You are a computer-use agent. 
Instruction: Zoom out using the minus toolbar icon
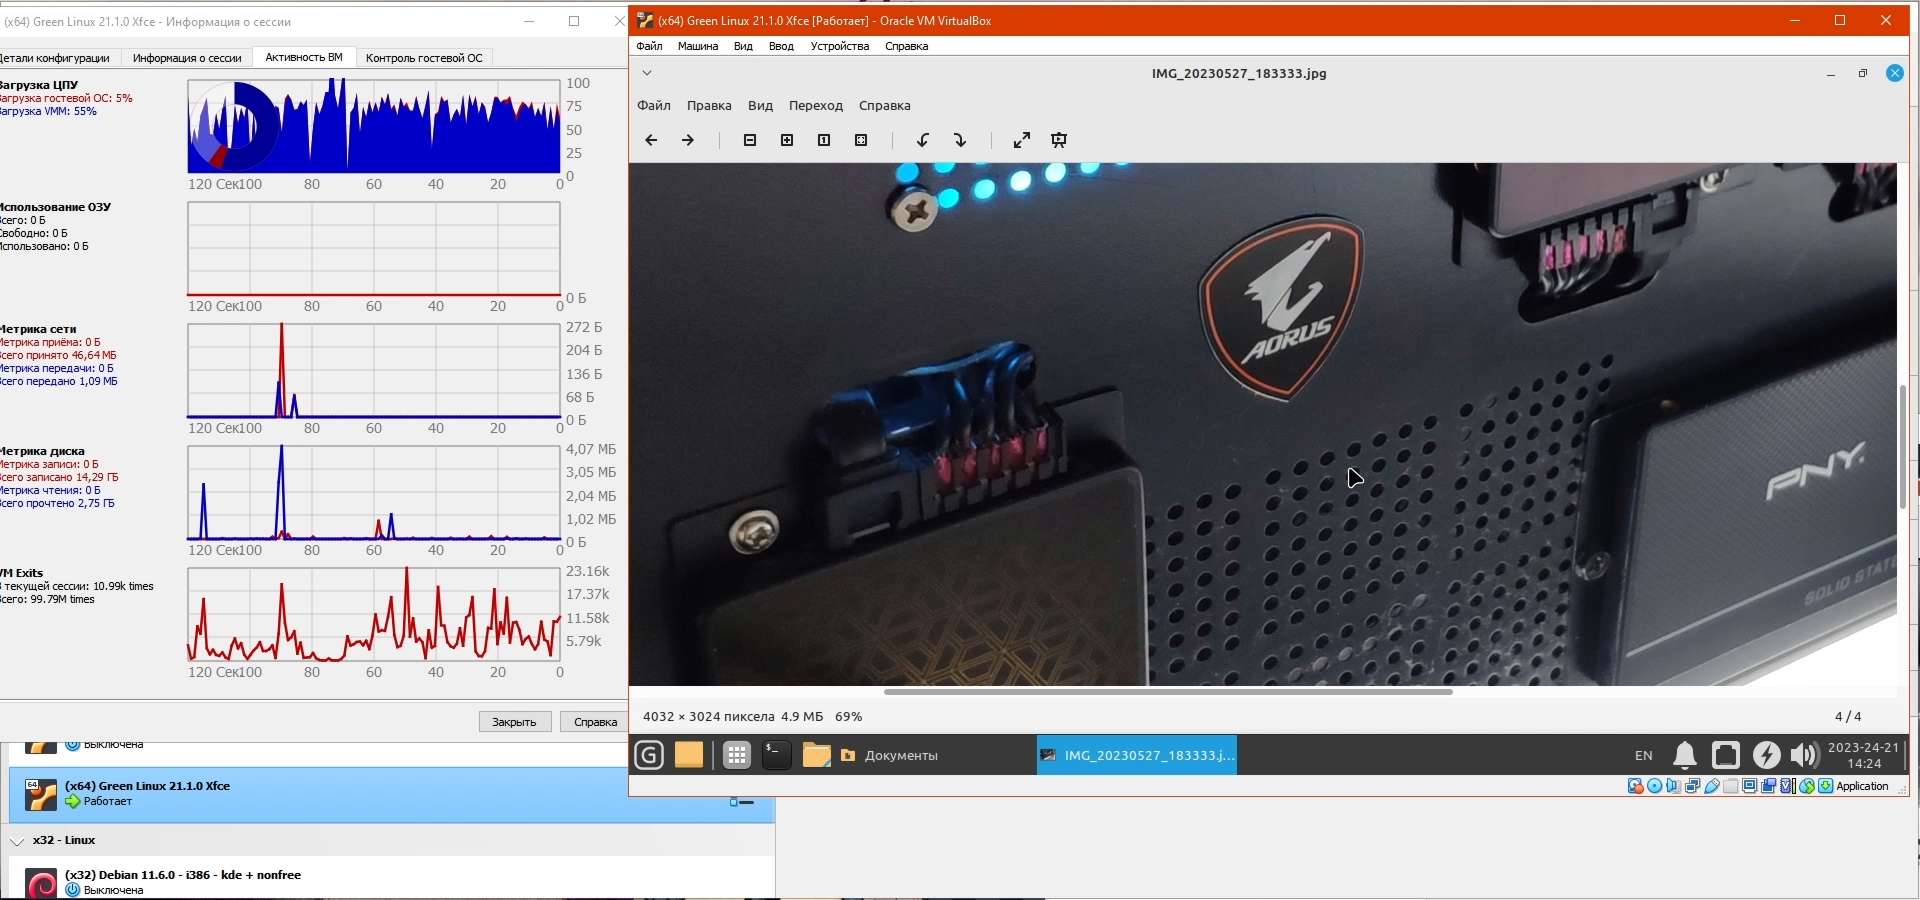pyautogui.click(x=750, y=141)
